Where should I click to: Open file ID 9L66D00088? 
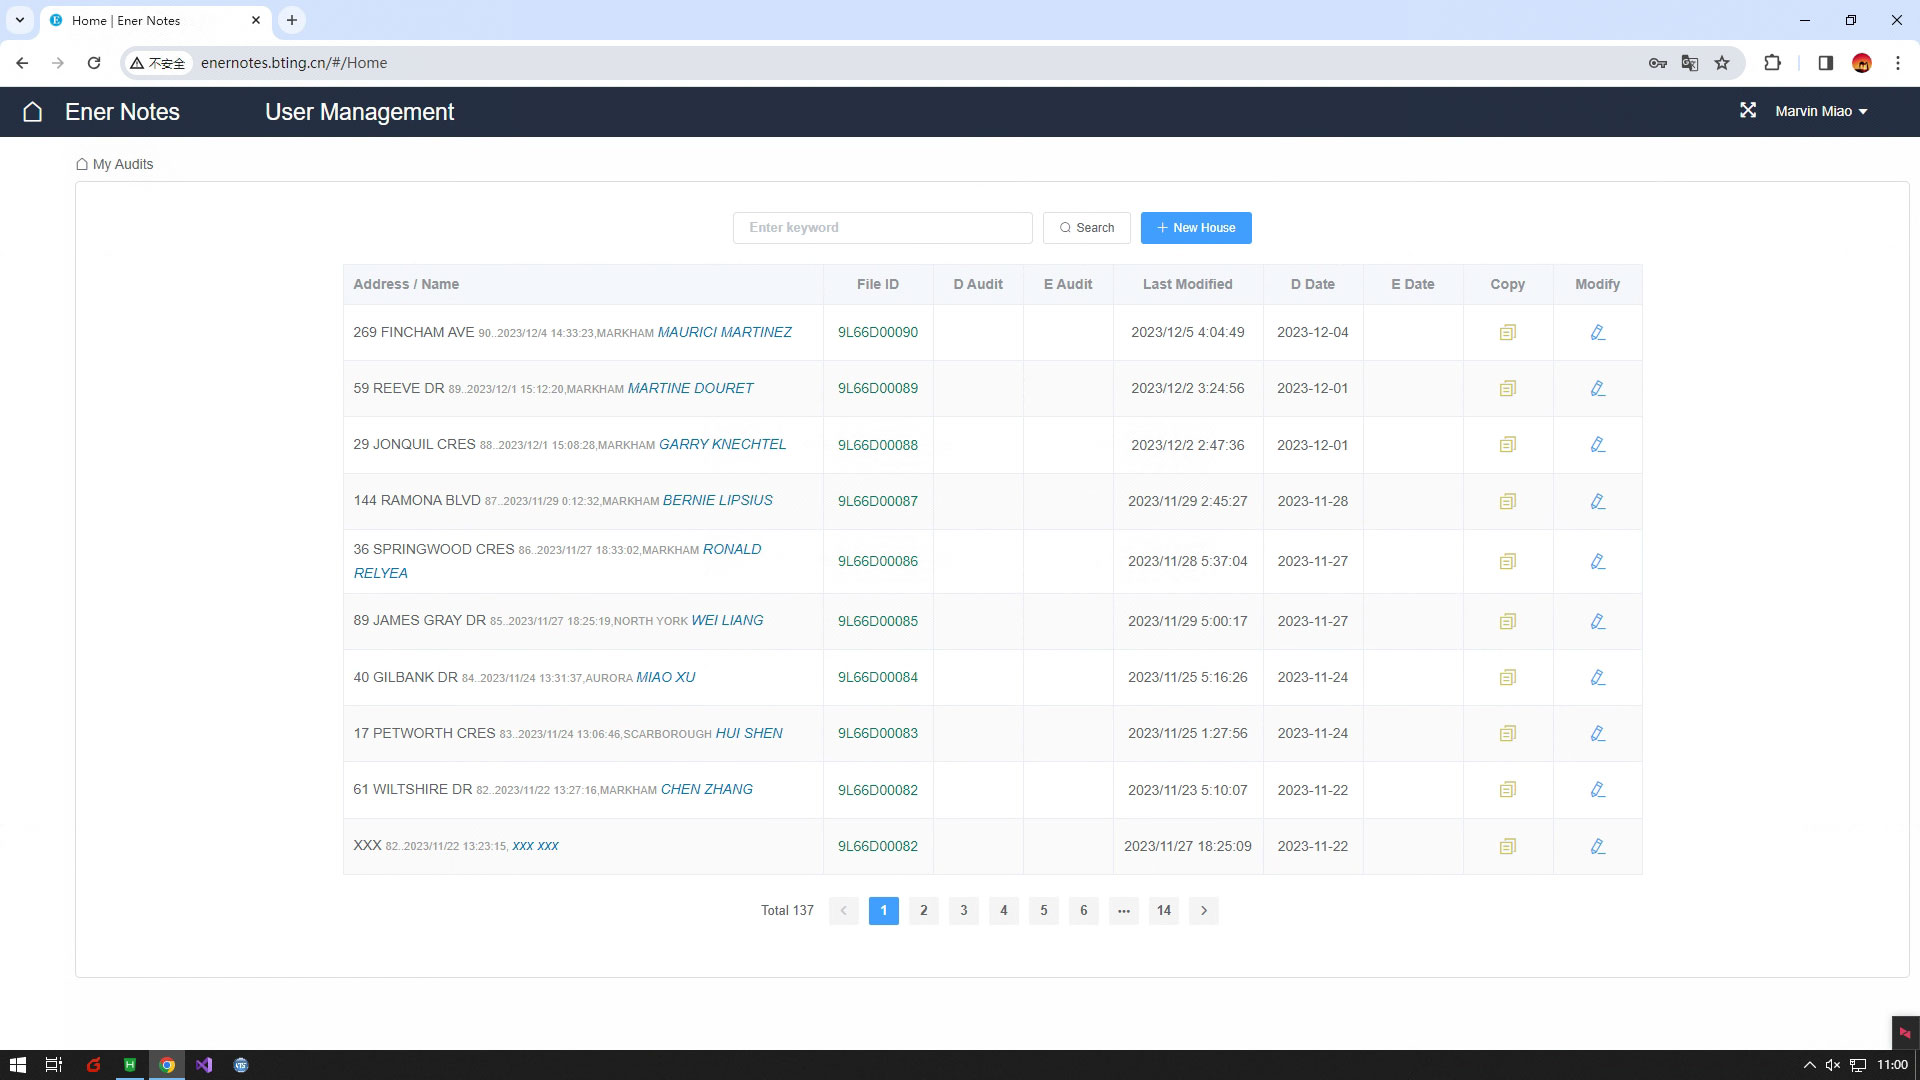(878, 445)
